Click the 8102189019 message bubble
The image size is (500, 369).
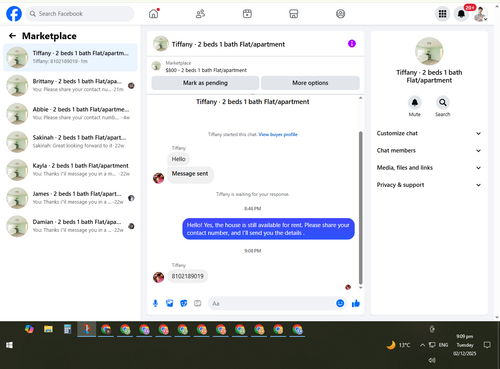(x=187, y=276)
